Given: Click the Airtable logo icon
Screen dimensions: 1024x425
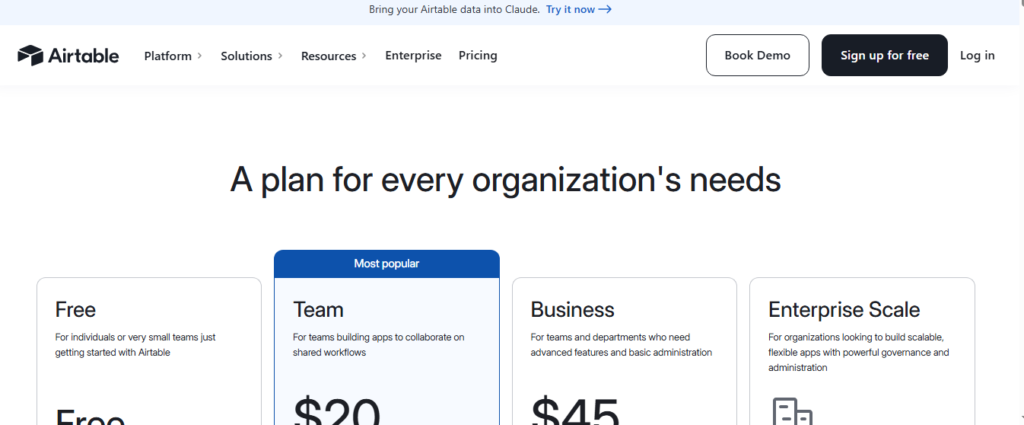Looking at the screenshot, I should click(30, 55).
